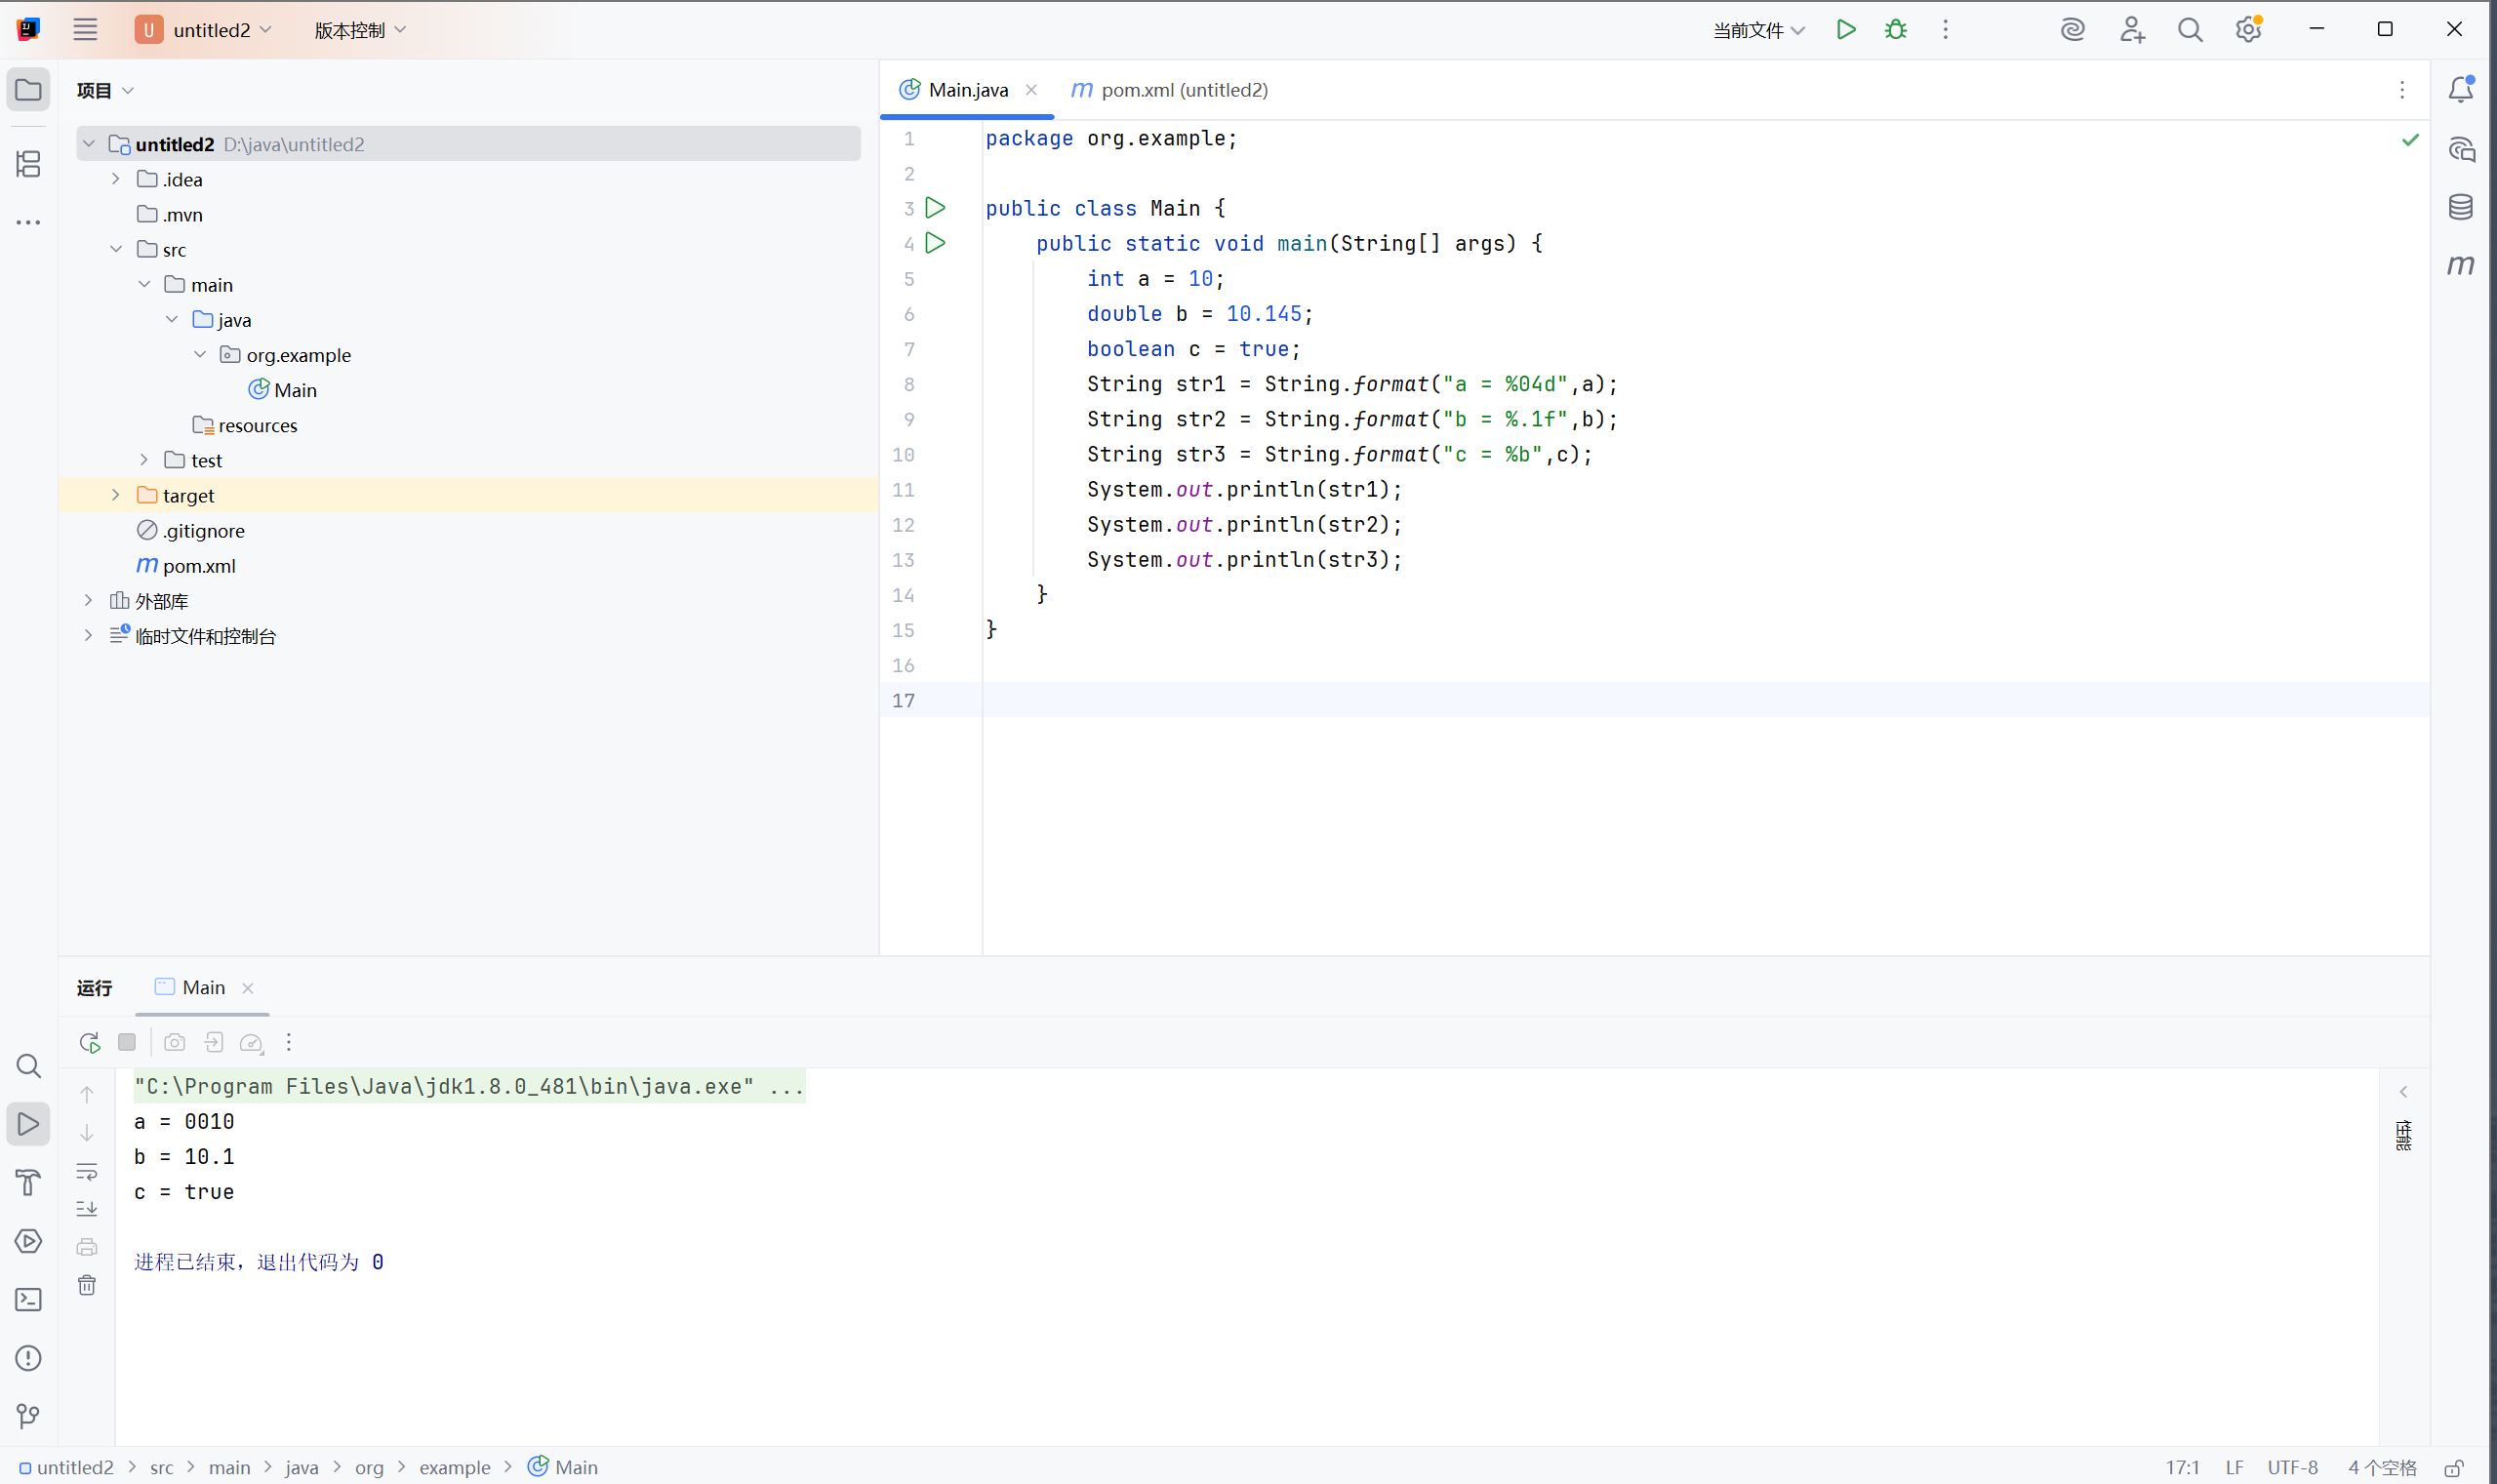Expand the test folder
The height and width of the screenshot is (1484, 2497).
pos(144,460)
